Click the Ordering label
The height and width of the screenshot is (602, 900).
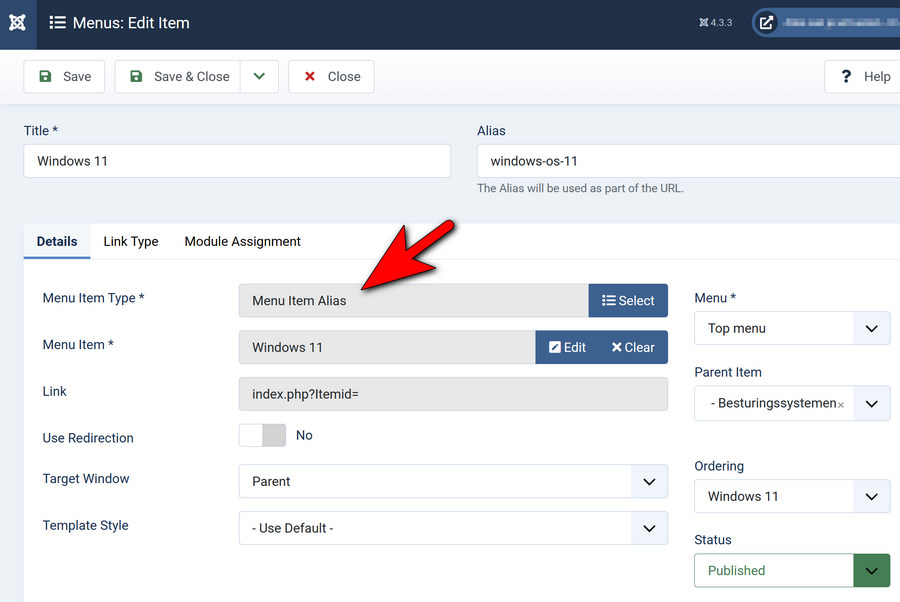pyautogui.click(x=719, y=466)
